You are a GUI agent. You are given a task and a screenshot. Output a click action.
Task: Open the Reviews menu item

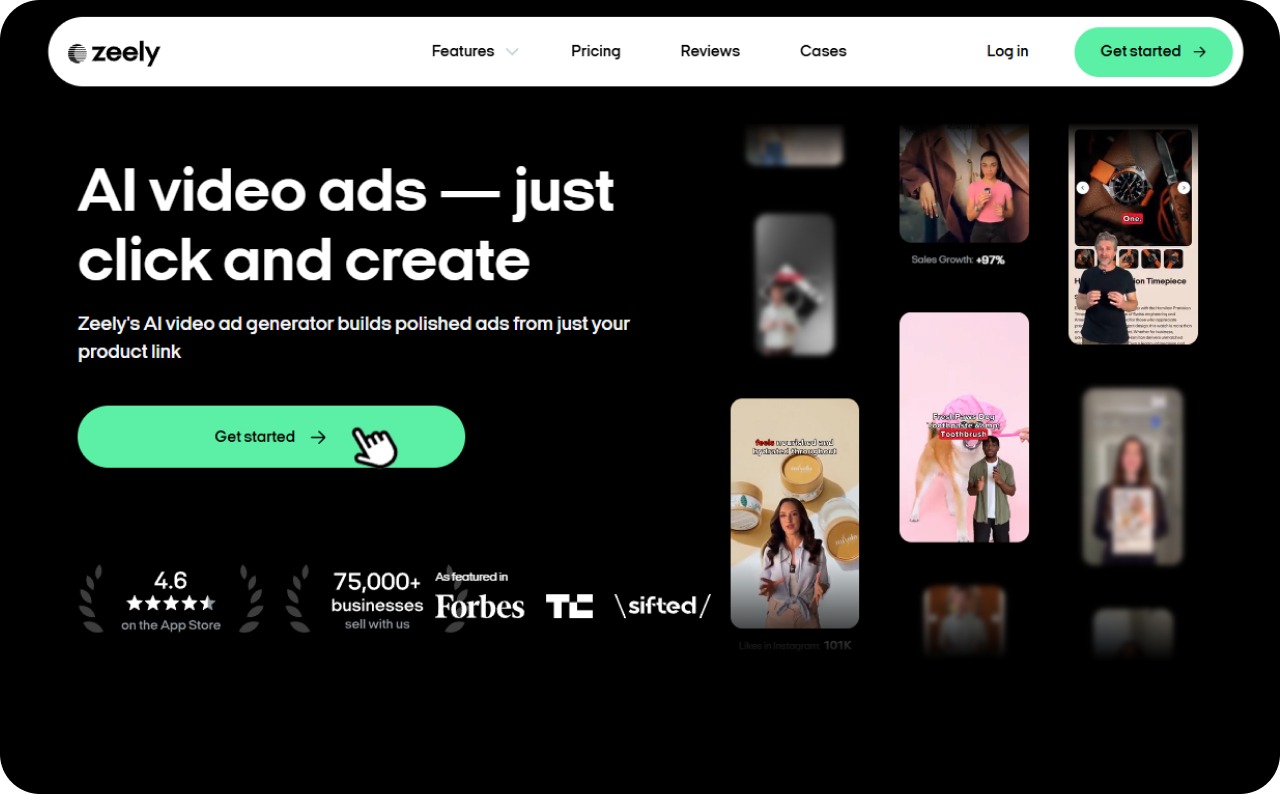click(x=710, y=51)
